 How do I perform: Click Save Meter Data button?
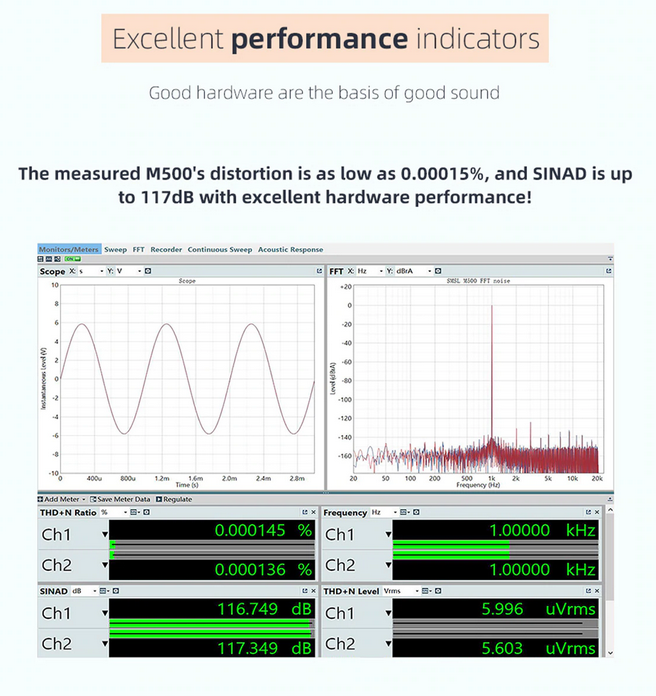(120, 499)
